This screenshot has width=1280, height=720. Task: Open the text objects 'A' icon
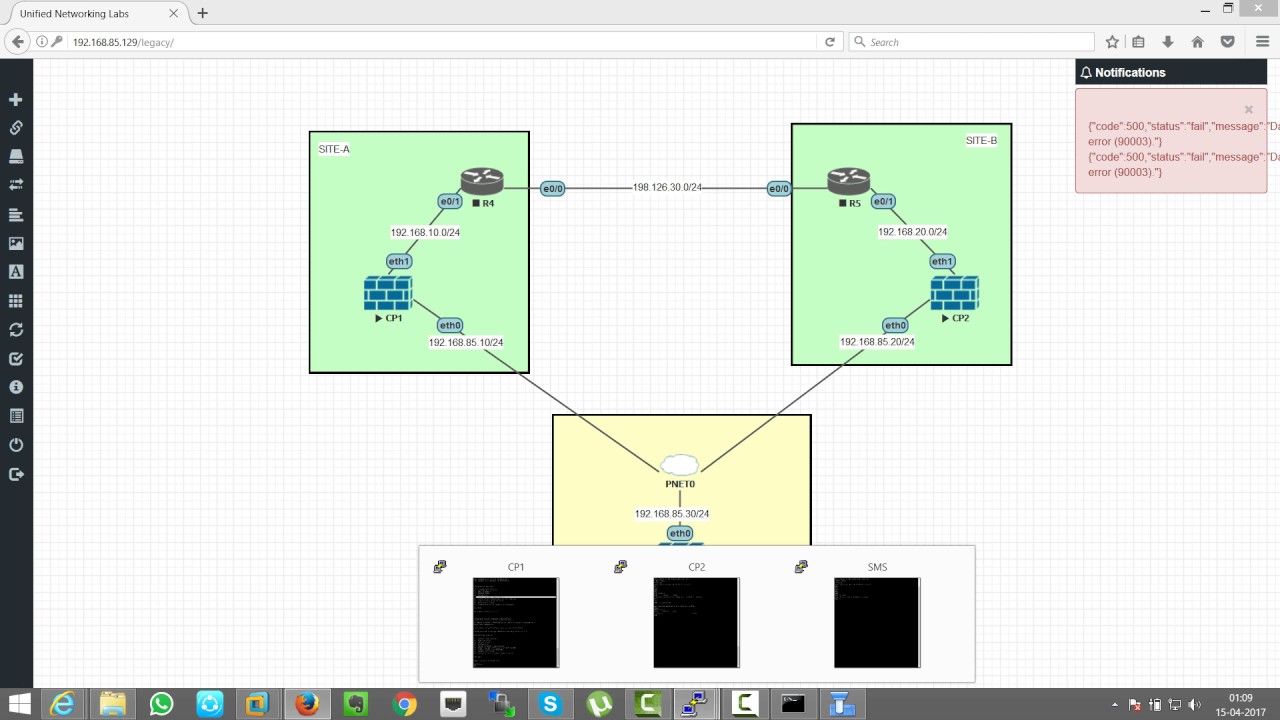point(16,272)
